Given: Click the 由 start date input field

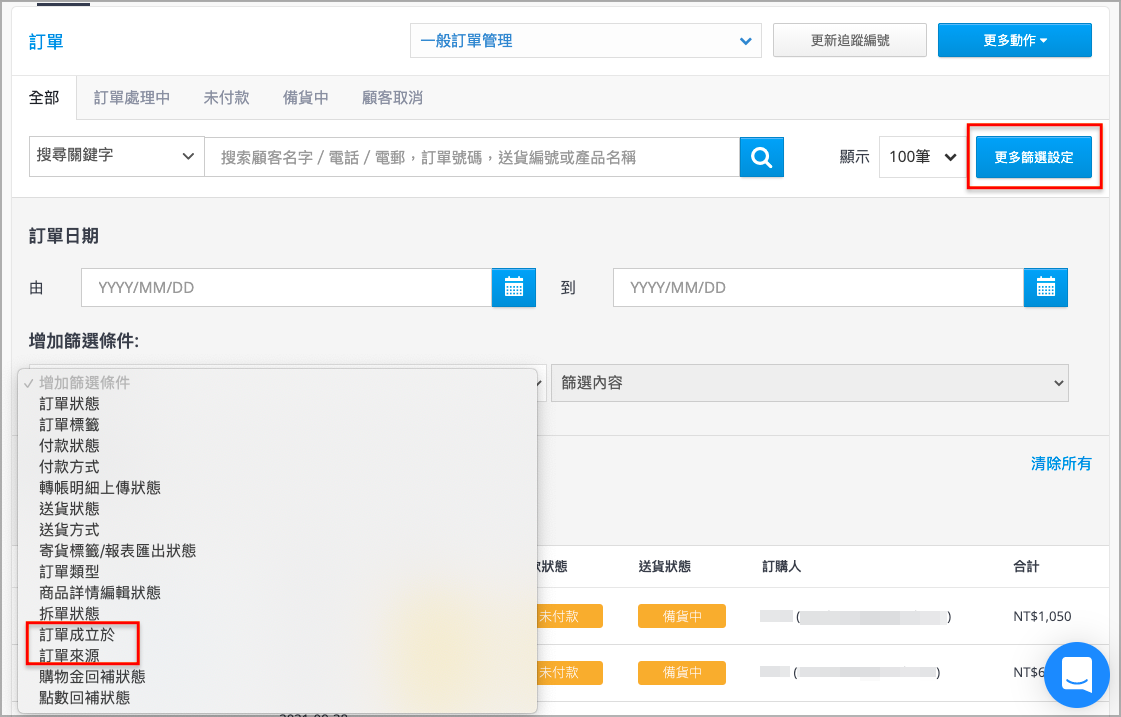Looking at the screenshot, I should [287, 287].
